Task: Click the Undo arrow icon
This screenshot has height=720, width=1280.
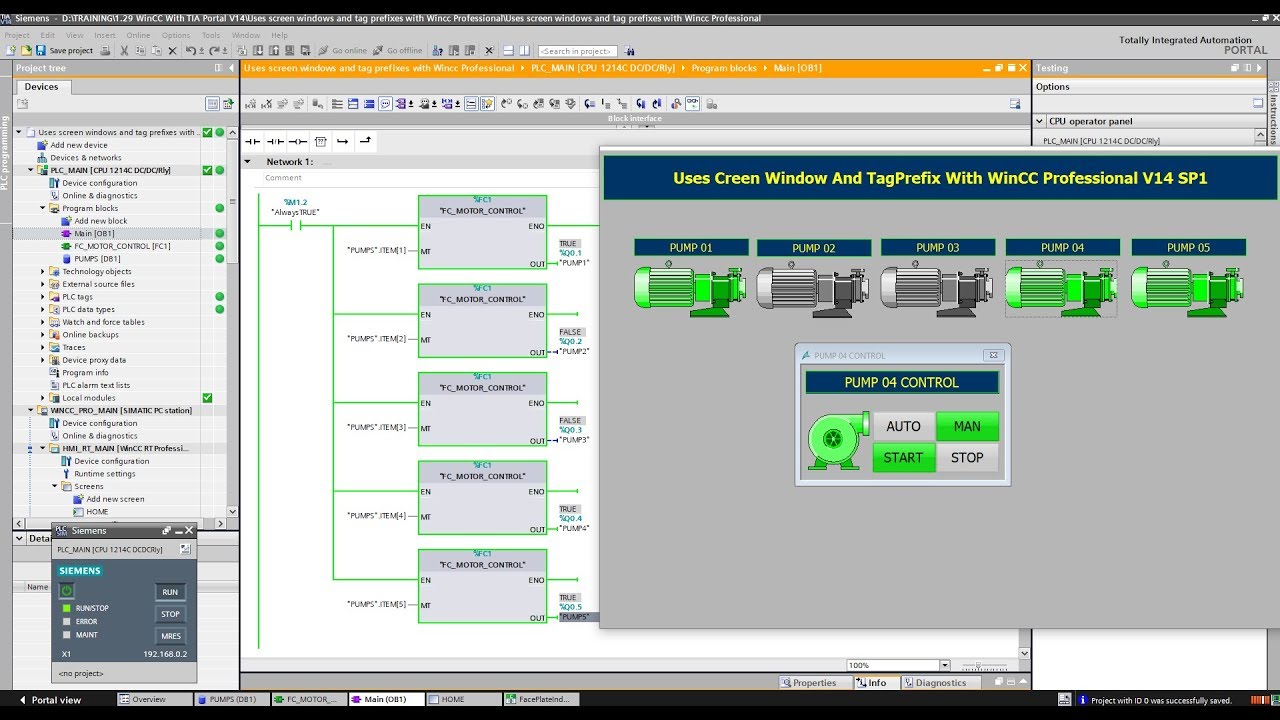Action: [192, 50]
